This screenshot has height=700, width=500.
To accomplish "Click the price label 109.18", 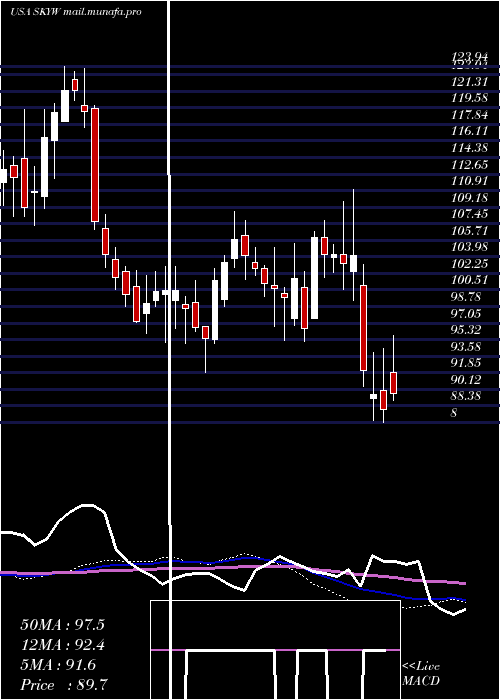I will pos(470,197).
